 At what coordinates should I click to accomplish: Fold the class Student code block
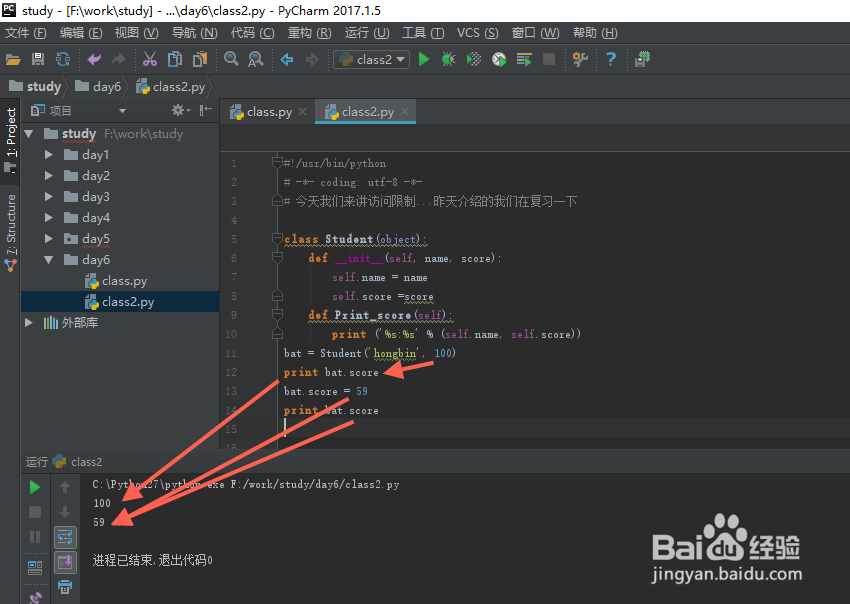277,239
